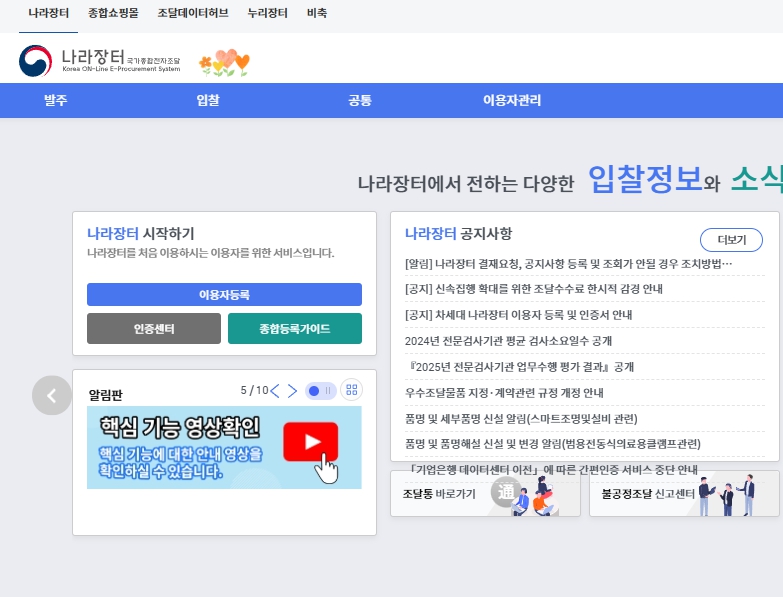Image resolution: width=783 pixels, height=597 pixels.
Task: Open the 이용자관리 menu
Action: pos(512,100)
